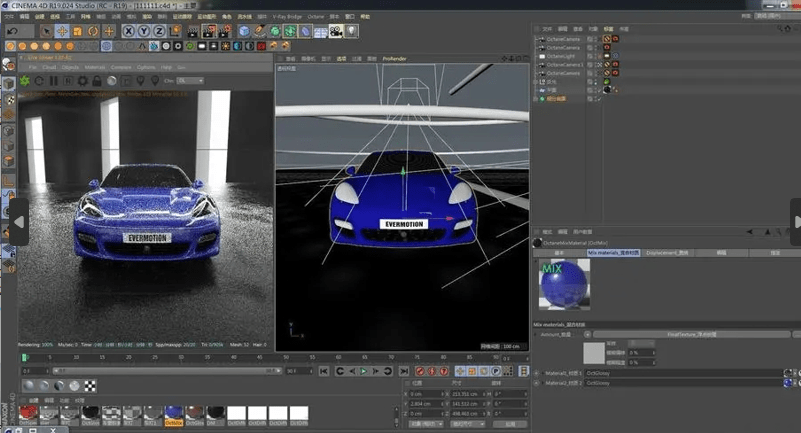
Task: Open the V-Ray Bridge menu
Action: point(287,17)
